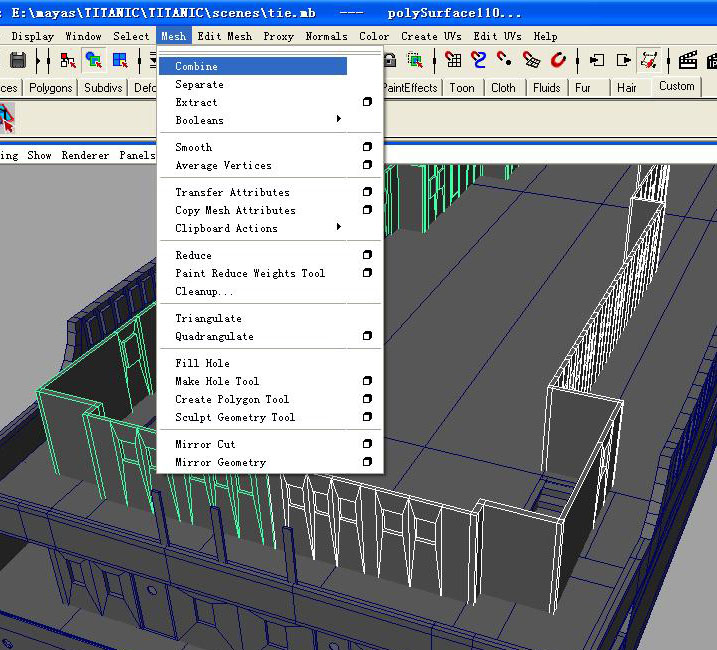717x650 pixels.
Task: Switch to the Custom shelf tab
Action: pos(676,86)
